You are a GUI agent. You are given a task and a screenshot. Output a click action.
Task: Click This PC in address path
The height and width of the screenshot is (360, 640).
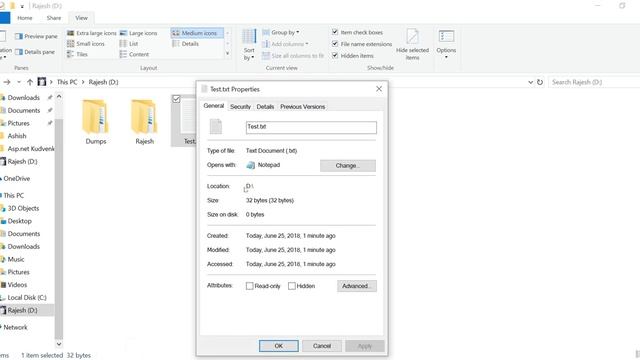pos(67,82)
